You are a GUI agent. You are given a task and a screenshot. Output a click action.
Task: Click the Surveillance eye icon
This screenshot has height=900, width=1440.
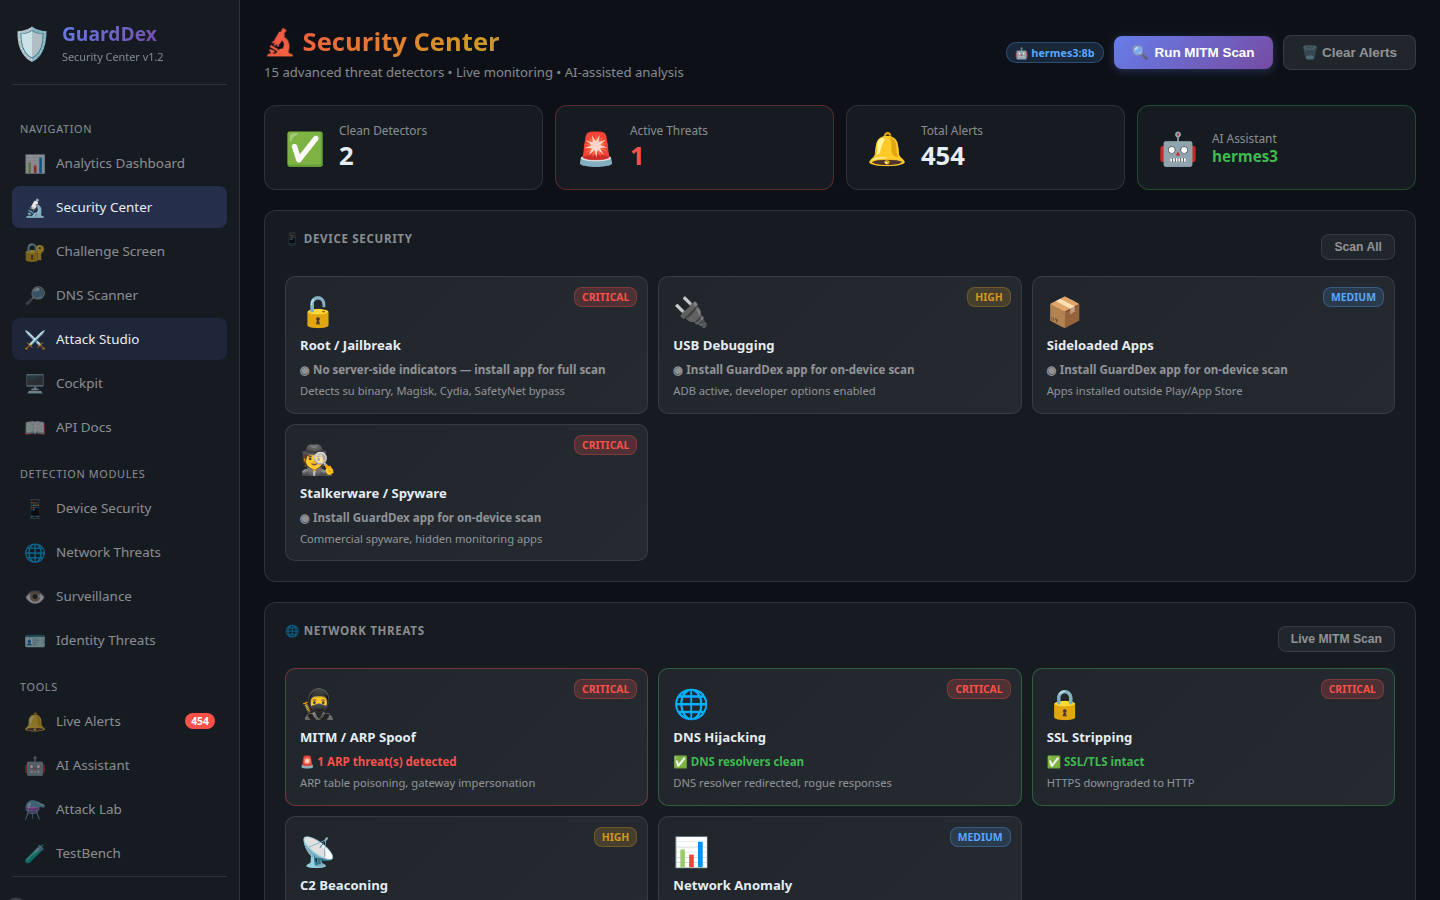[x=35, y=597]
